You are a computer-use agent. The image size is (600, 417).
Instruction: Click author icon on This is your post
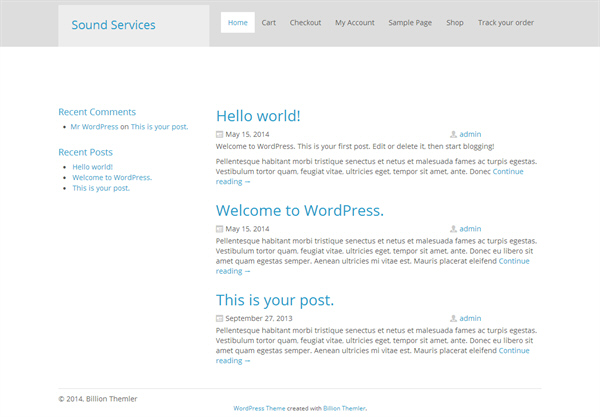(453, 318)
